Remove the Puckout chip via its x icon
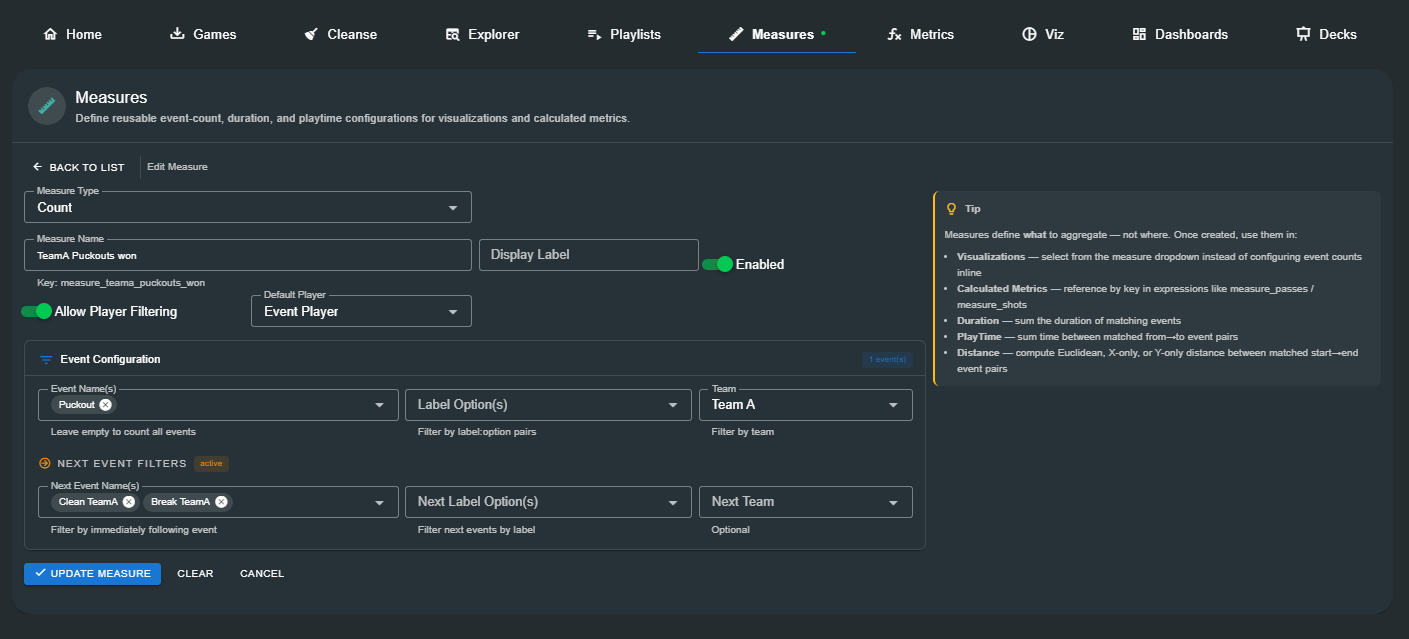 coord(105,405)
